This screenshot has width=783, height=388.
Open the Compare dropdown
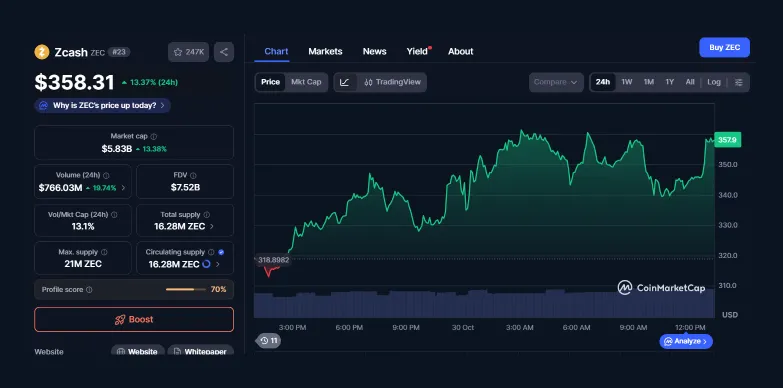[x=556, y=82]
